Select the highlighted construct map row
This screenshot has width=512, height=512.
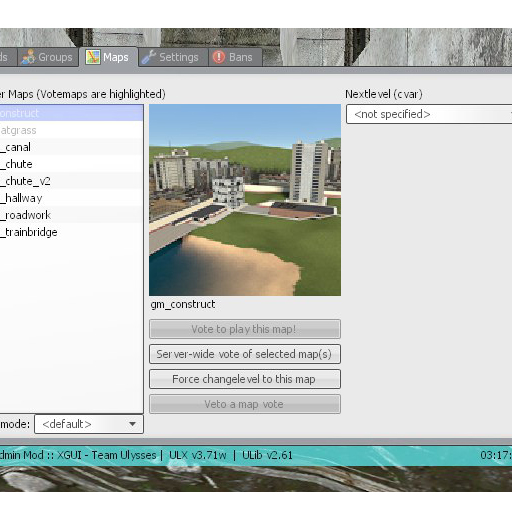[71, 113]
